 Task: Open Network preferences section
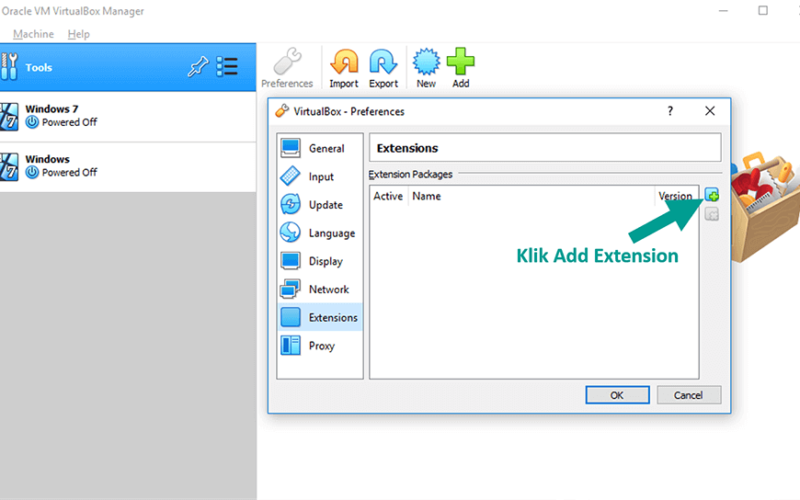click(320, 289)
